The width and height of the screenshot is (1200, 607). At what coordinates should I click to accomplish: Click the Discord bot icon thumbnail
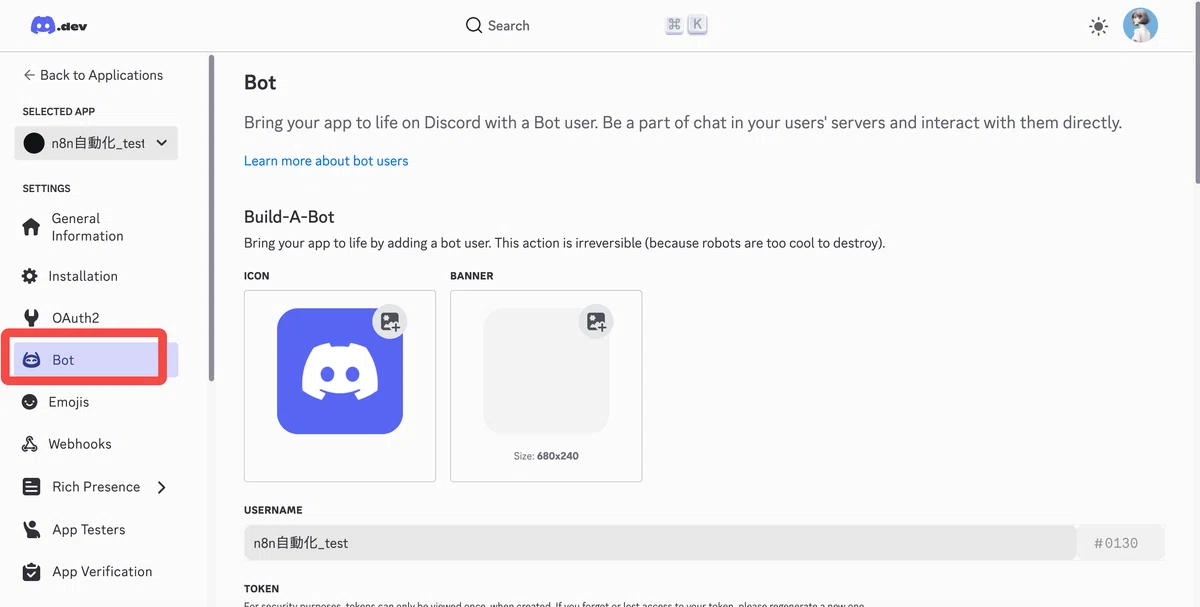click(x=340, y=371)
